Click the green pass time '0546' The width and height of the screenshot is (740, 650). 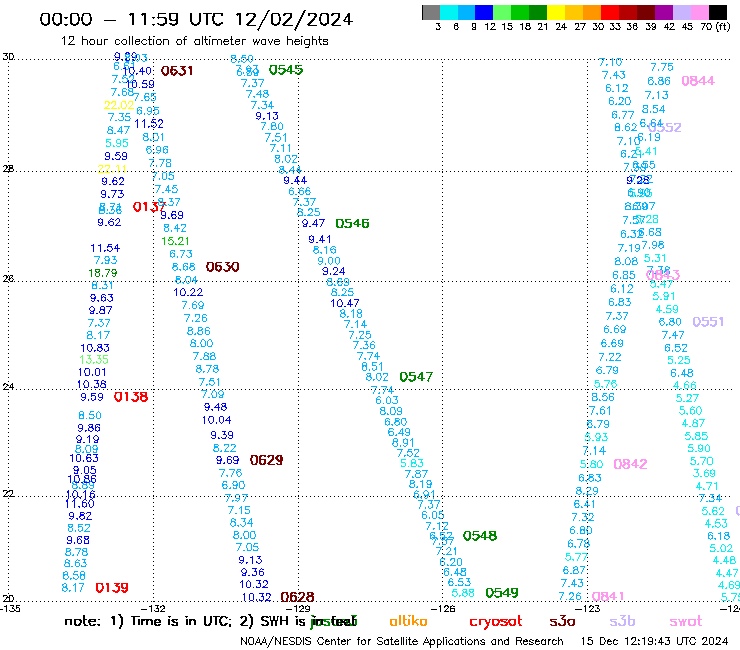(x=352, y=223)
